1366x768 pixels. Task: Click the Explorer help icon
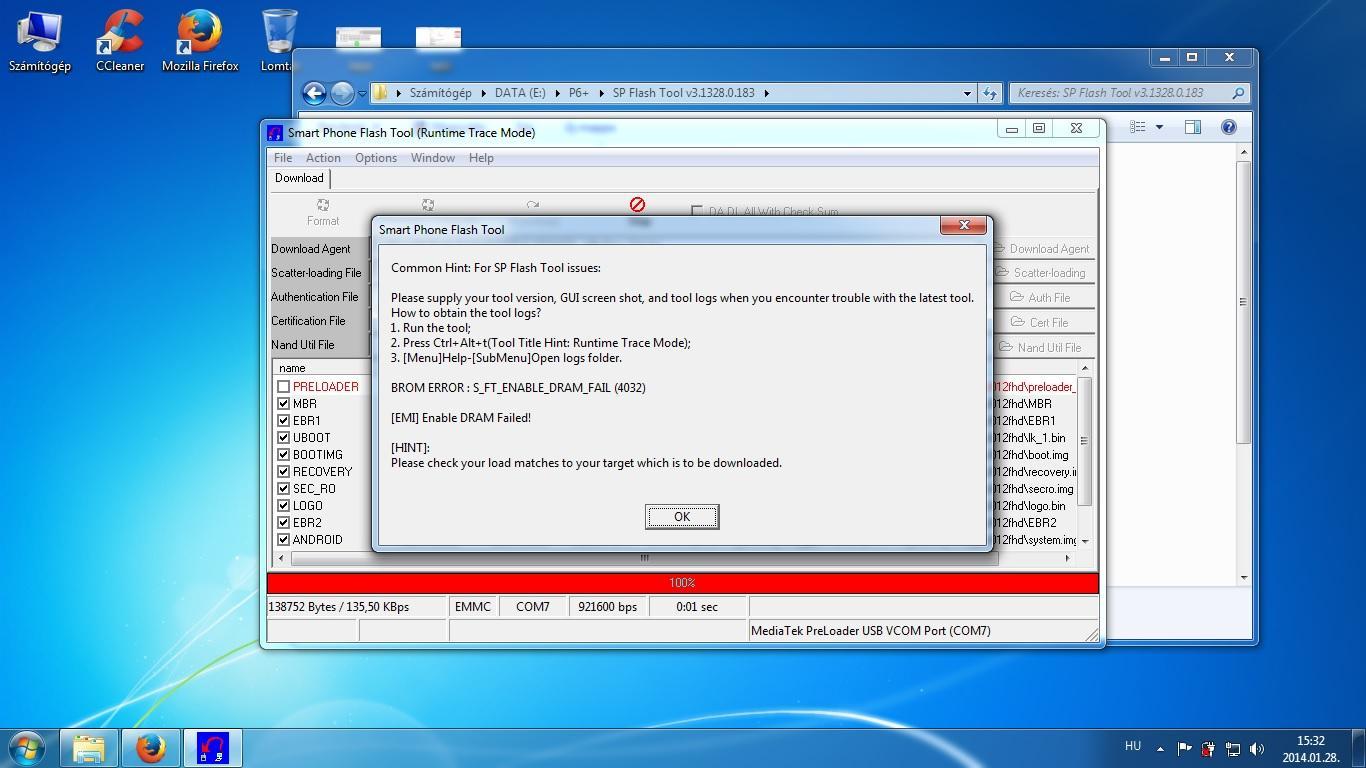pos(1229,127)
